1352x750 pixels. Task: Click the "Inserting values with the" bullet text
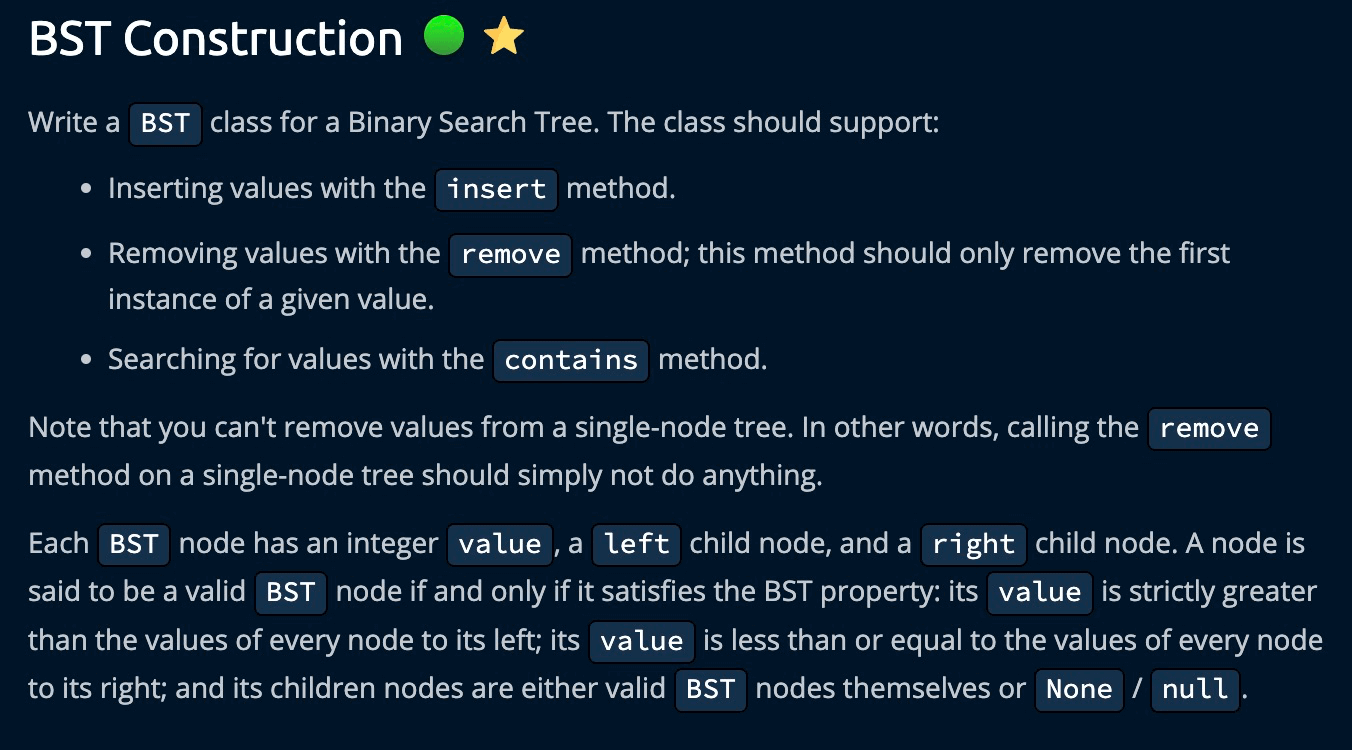[267, 189]
